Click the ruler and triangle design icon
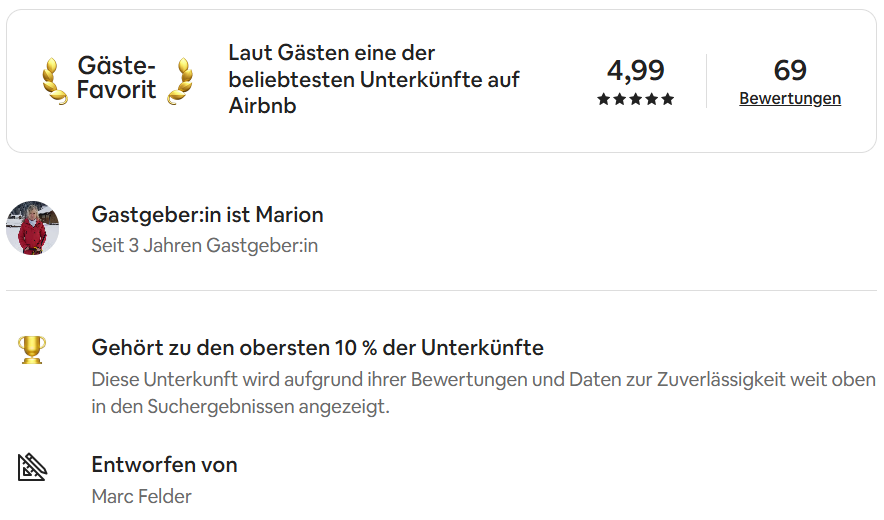The height and width of the screenshot is (520, 884). point(32,466)
